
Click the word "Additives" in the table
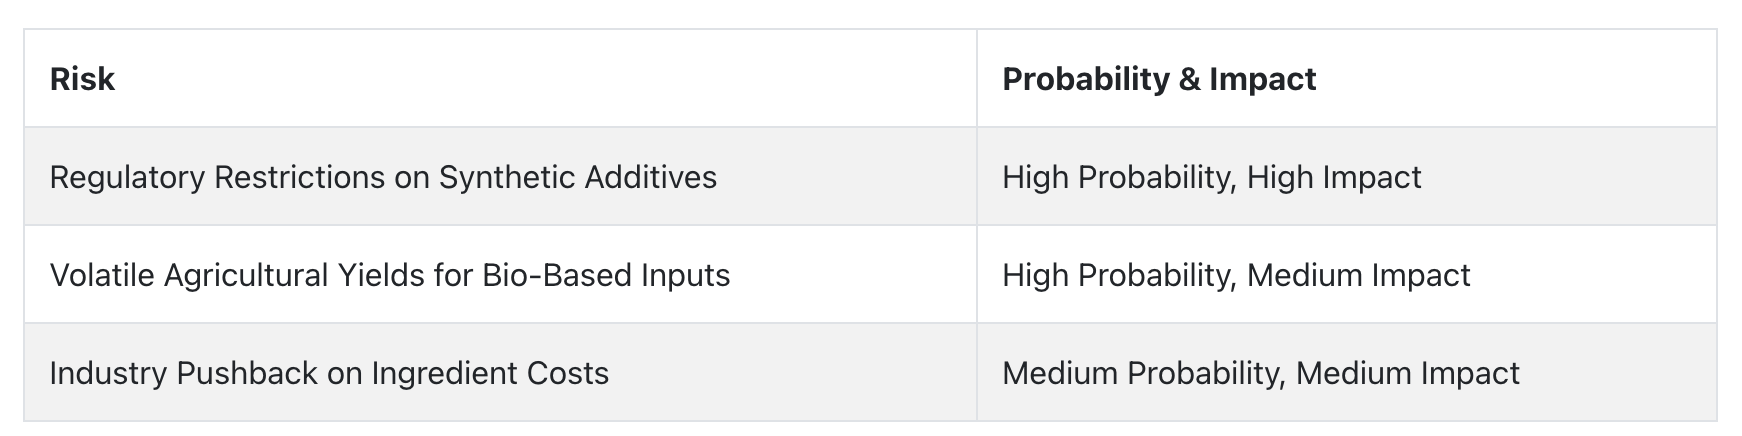click(651, 177)
